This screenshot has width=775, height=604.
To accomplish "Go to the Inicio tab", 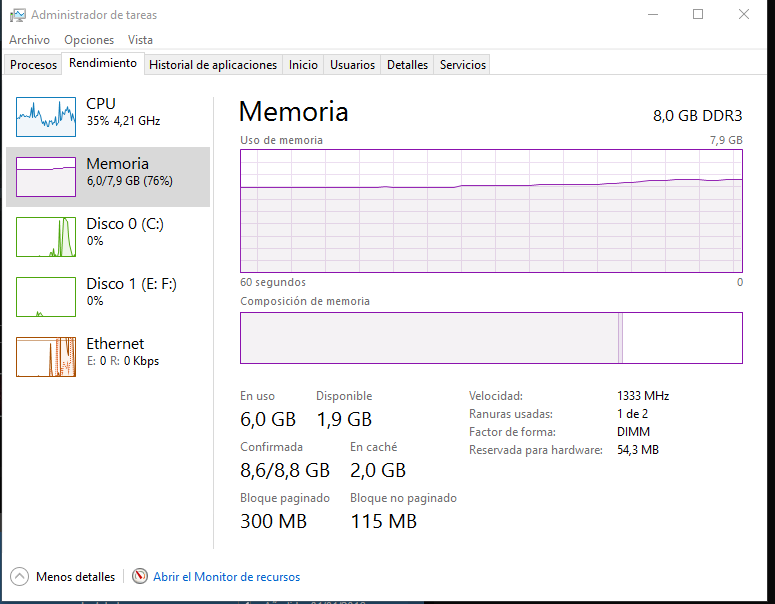I will tap(303, 65).
